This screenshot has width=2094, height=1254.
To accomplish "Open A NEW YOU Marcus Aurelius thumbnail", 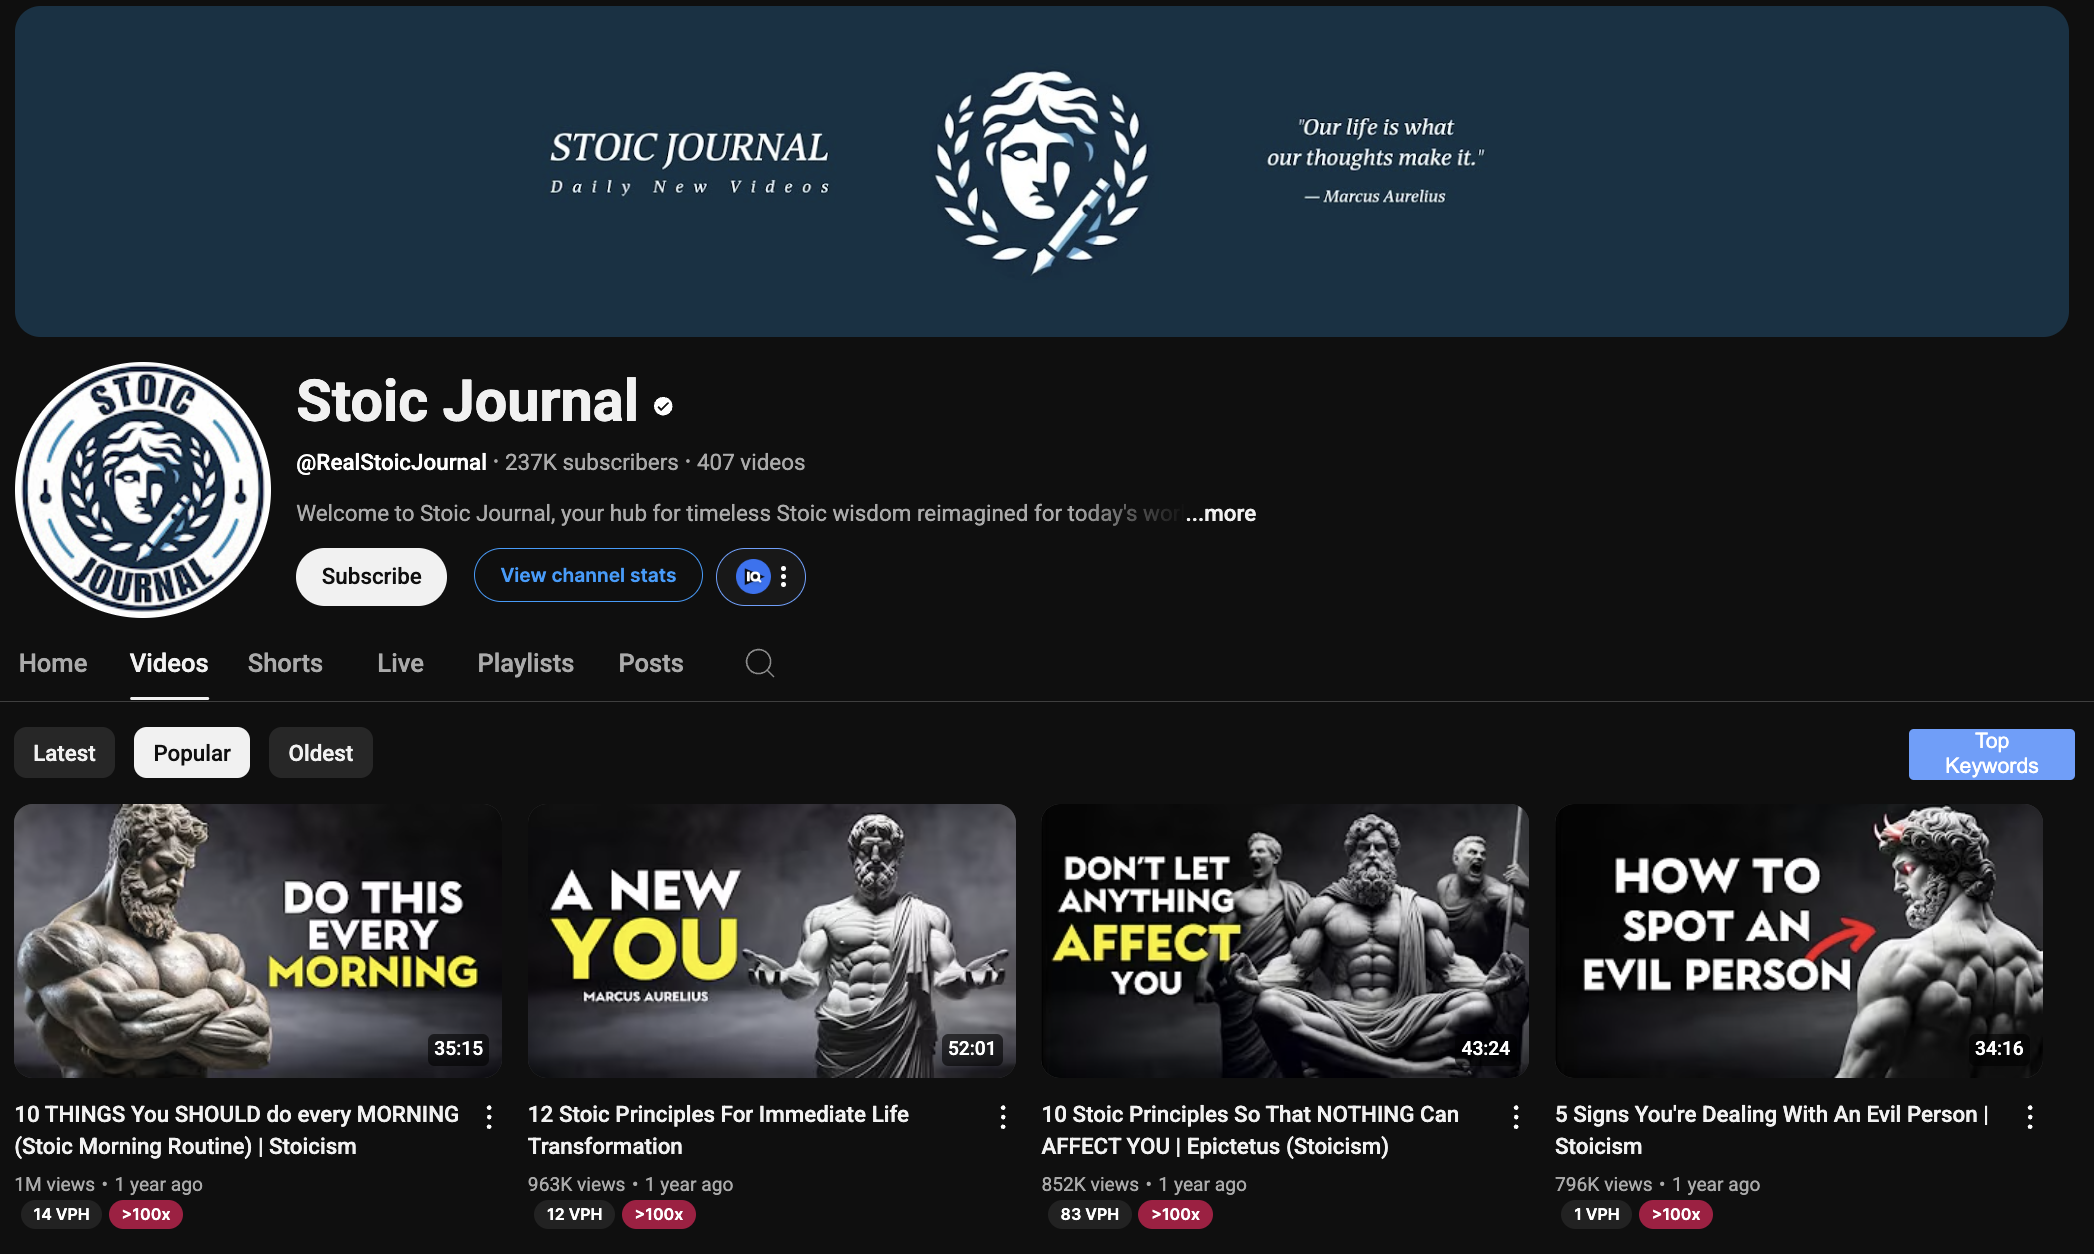I will pyautogui.click(x=772, y=941).
